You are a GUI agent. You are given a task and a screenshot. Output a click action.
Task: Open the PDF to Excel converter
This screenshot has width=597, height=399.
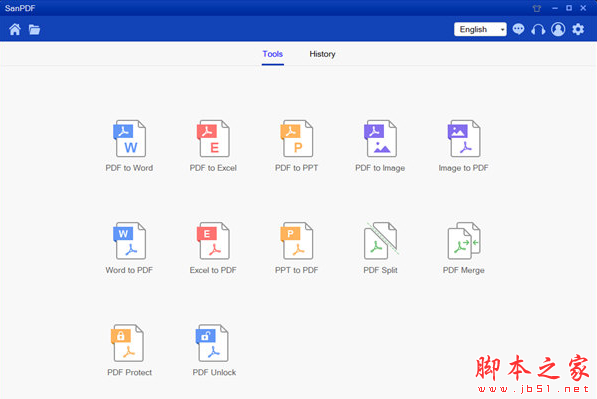[213, 145]
